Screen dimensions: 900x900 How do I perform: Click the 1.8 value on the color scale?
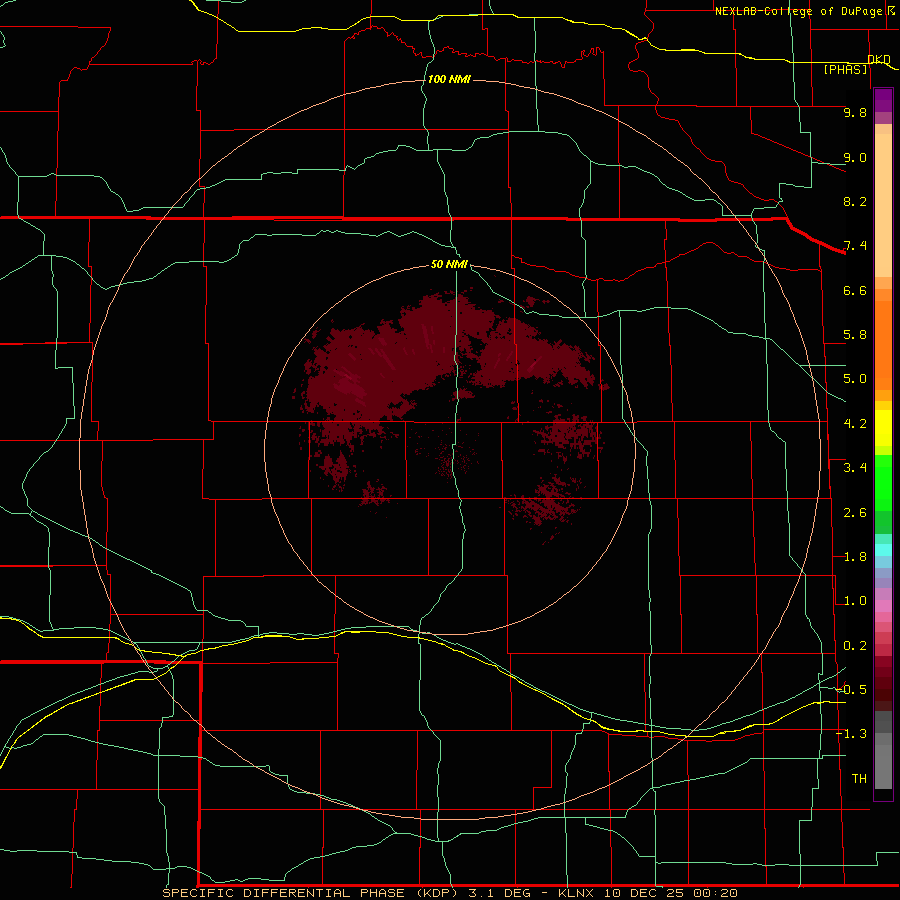(x=855, y=557)
